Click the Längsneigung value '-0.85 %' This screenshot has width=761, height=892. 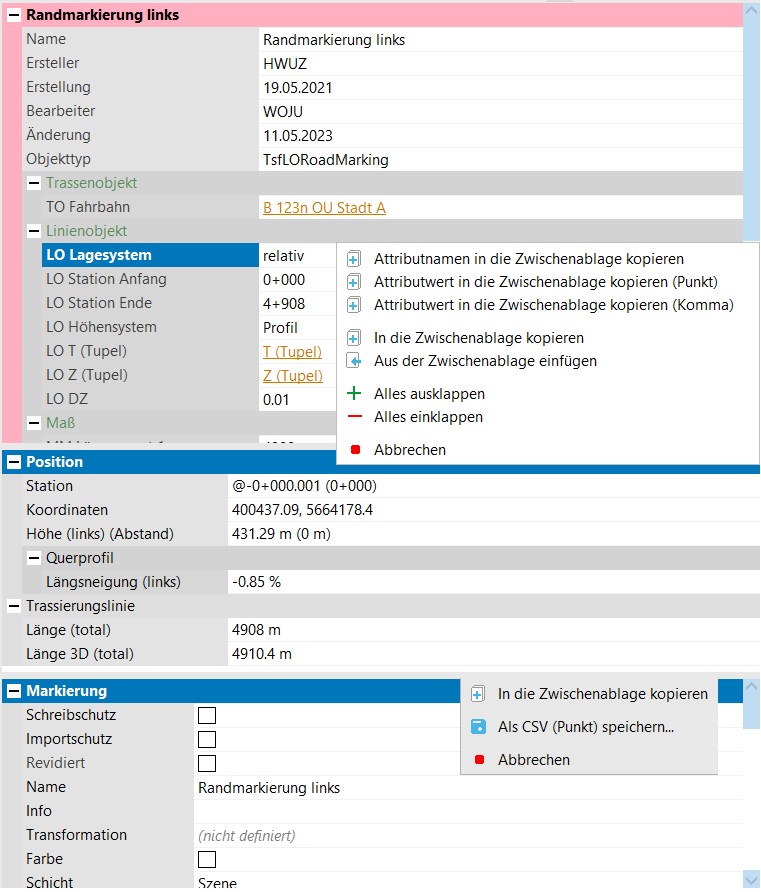click(x=256, y=582)
